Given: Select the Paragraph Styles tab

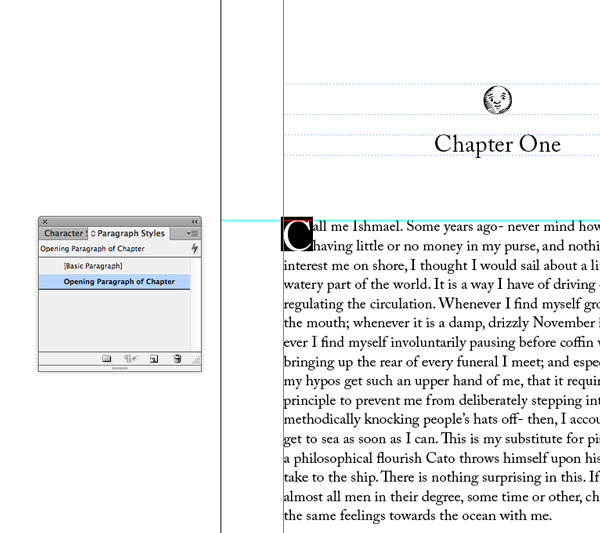Looking at the screenshot, I should coord(131,233).
